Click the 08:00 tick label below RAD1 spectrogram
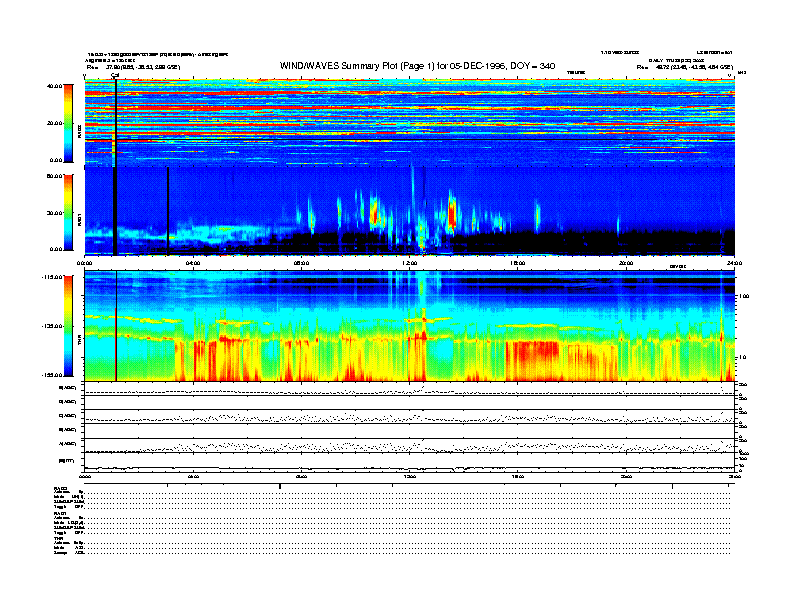This screenshot has height=612, width=792. [302, 263]
